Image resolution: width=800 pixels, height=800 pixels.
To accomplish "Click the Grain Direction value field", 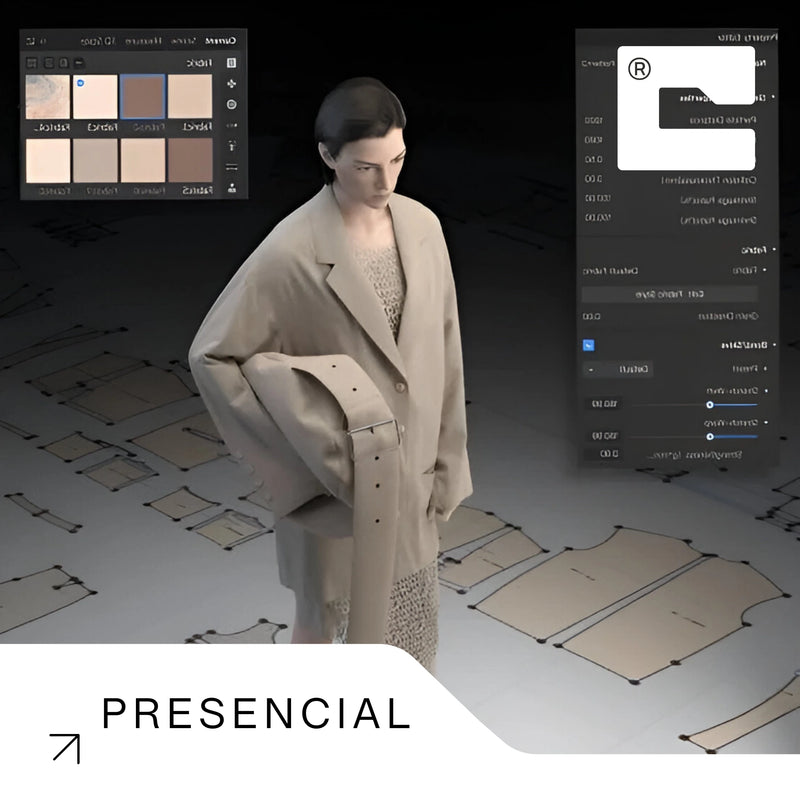I will click(592, 317).
